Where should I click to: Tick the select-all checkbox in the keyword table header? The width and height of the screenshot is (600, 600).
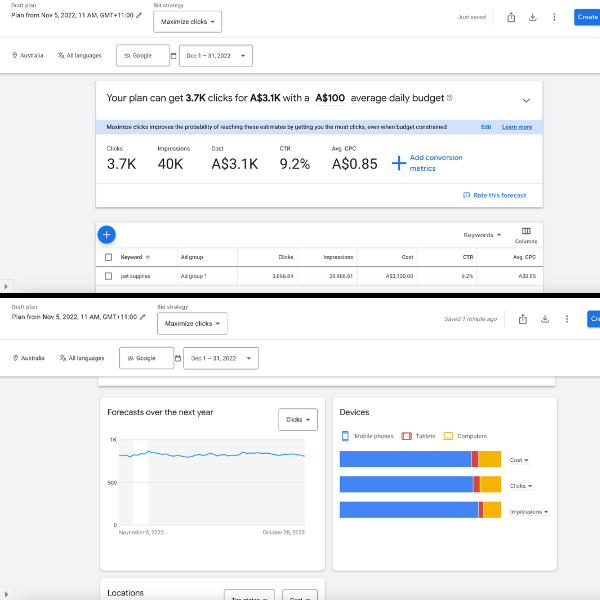pyautogui.click(x=108, y=257)
